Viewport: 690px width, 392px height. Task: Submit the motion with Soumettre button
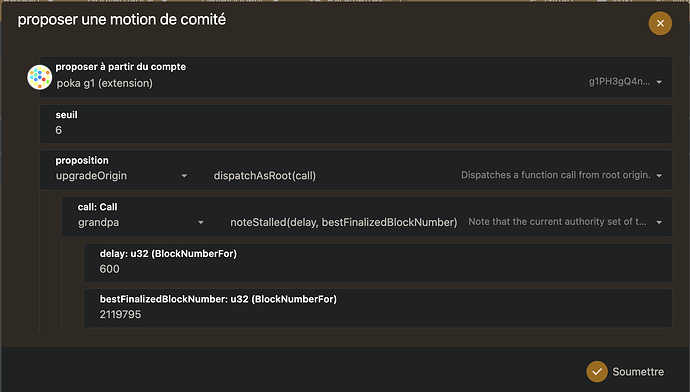point(625,372)
